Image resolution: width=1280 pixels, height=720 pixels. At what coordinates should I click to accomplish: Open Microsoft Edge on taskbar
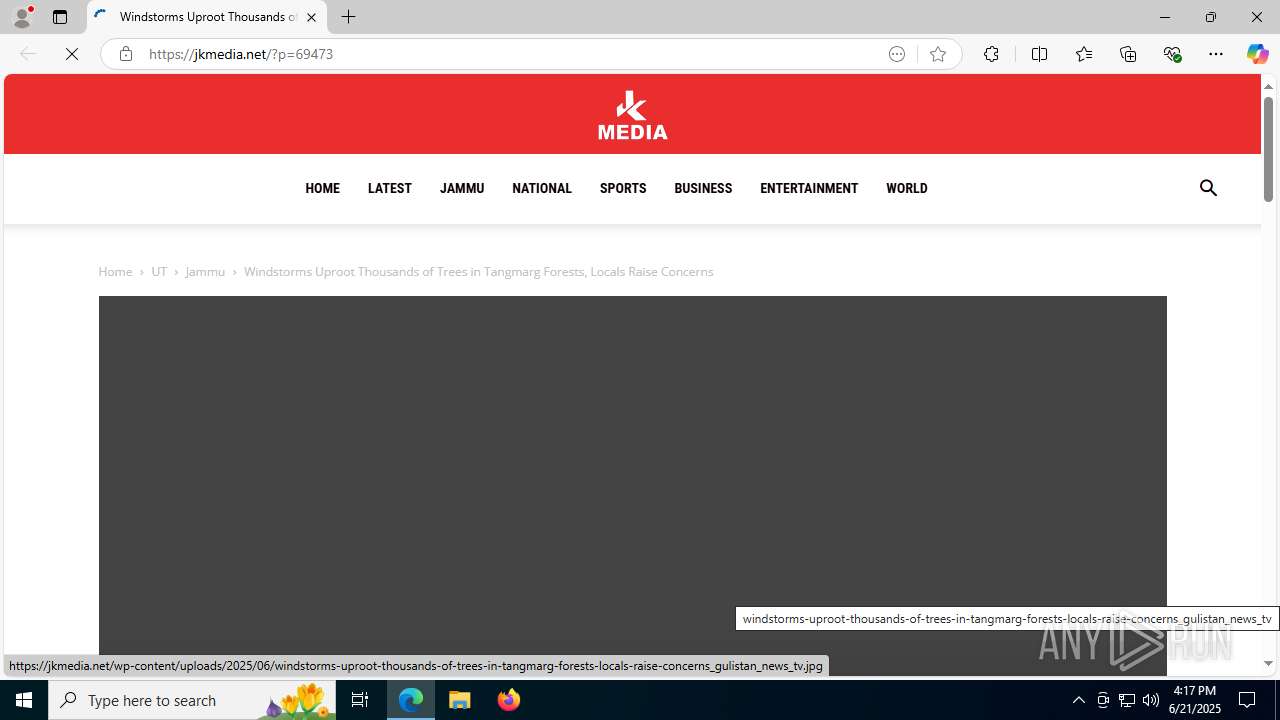coord(411,700)
